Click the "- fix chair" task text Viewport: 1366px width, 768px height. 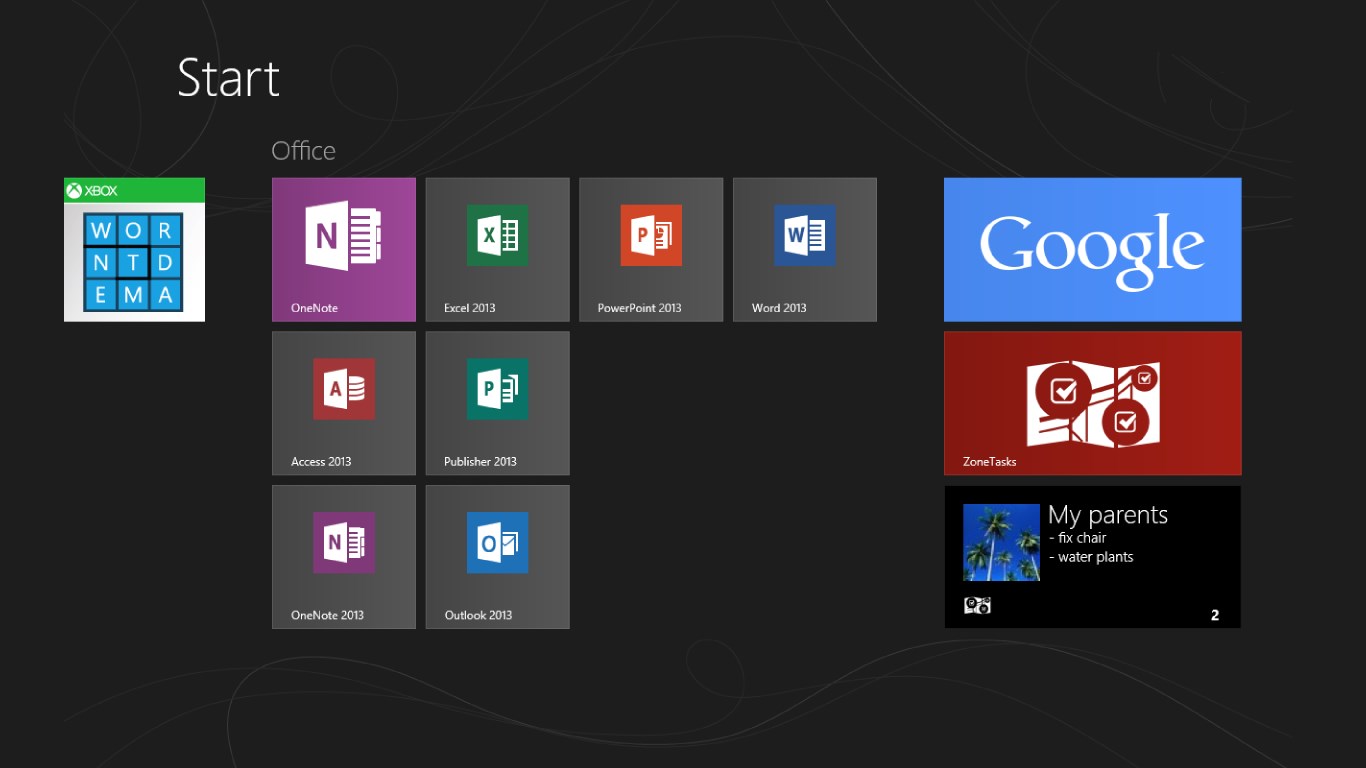coord(1078,538)
